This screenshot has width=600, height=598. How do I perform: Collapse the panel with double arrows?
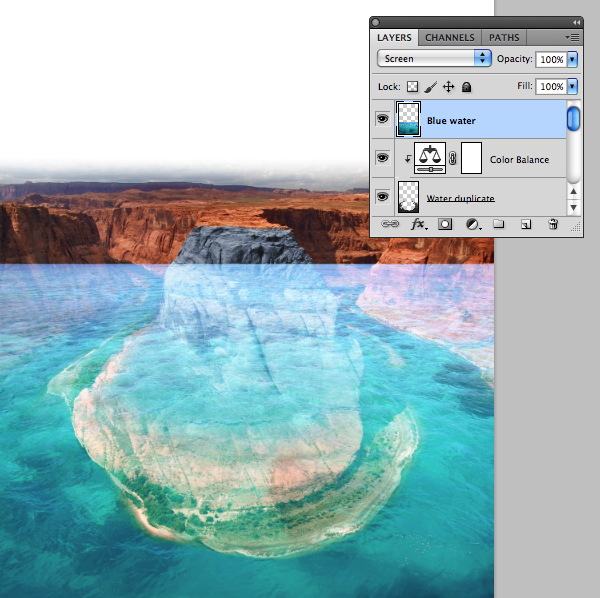pos(576,23)
